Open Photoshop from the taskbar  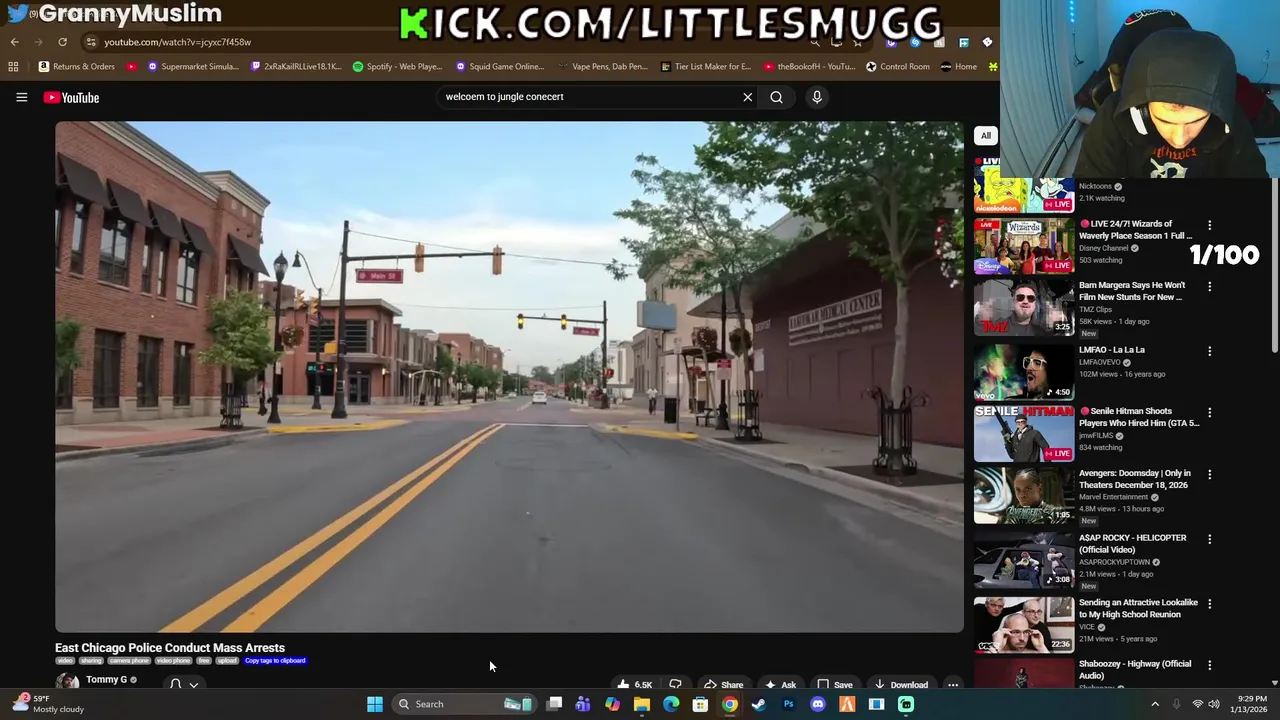[x=788, y=704]
